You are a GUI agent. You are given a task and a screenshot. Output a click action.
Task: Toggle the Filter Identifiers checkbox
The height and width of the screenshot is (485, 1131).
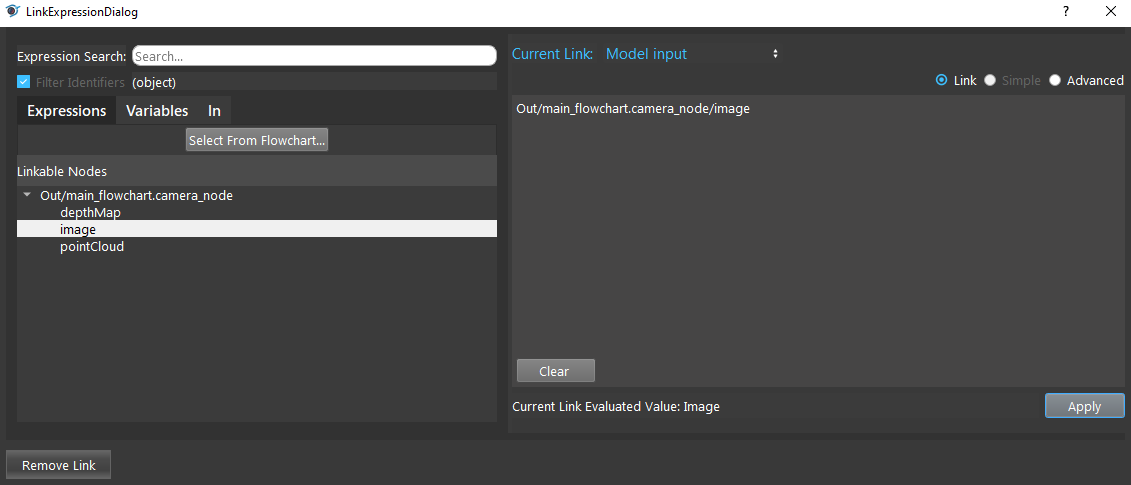click(23, 82)
